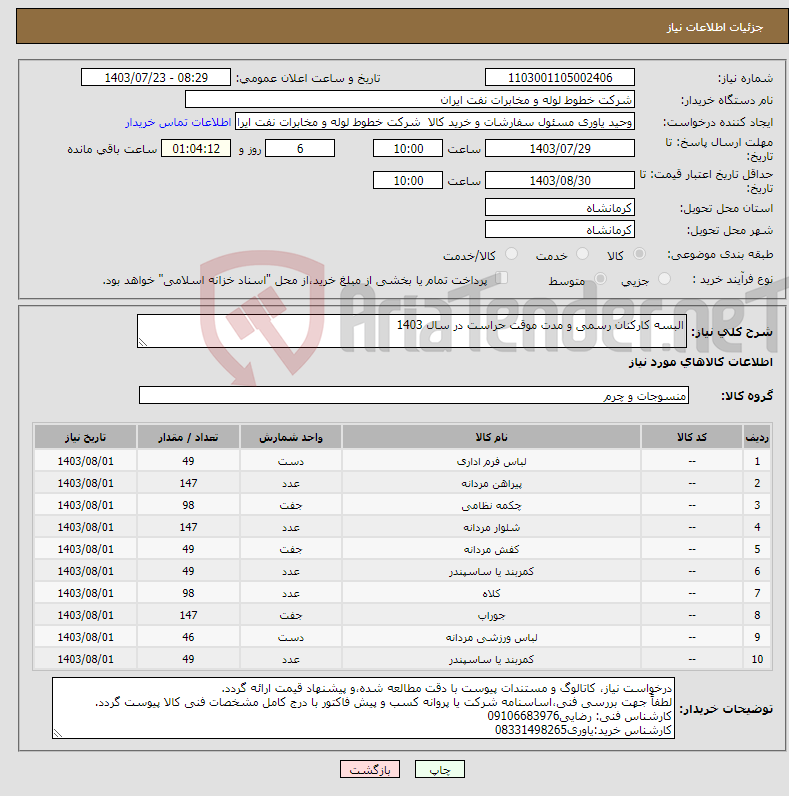Click the remaining time field 01:04:12
Image resolution: width=789 pixels, height=796 pixels.
tap(196, 149)
